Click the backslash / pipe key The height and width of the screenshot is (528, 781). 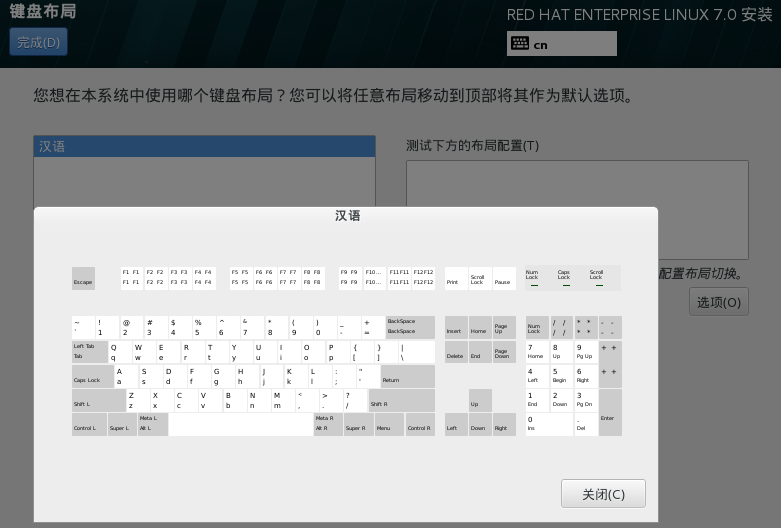pyautogui.click(x=417, y=351)
